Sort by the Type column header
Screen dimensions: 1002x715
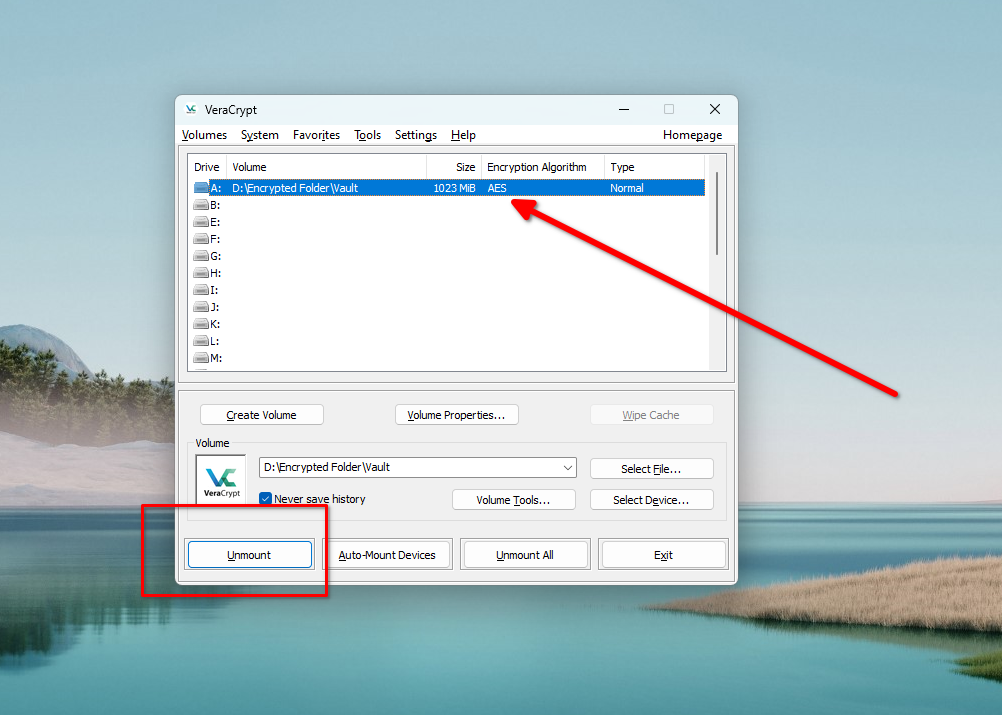point(654,167)
